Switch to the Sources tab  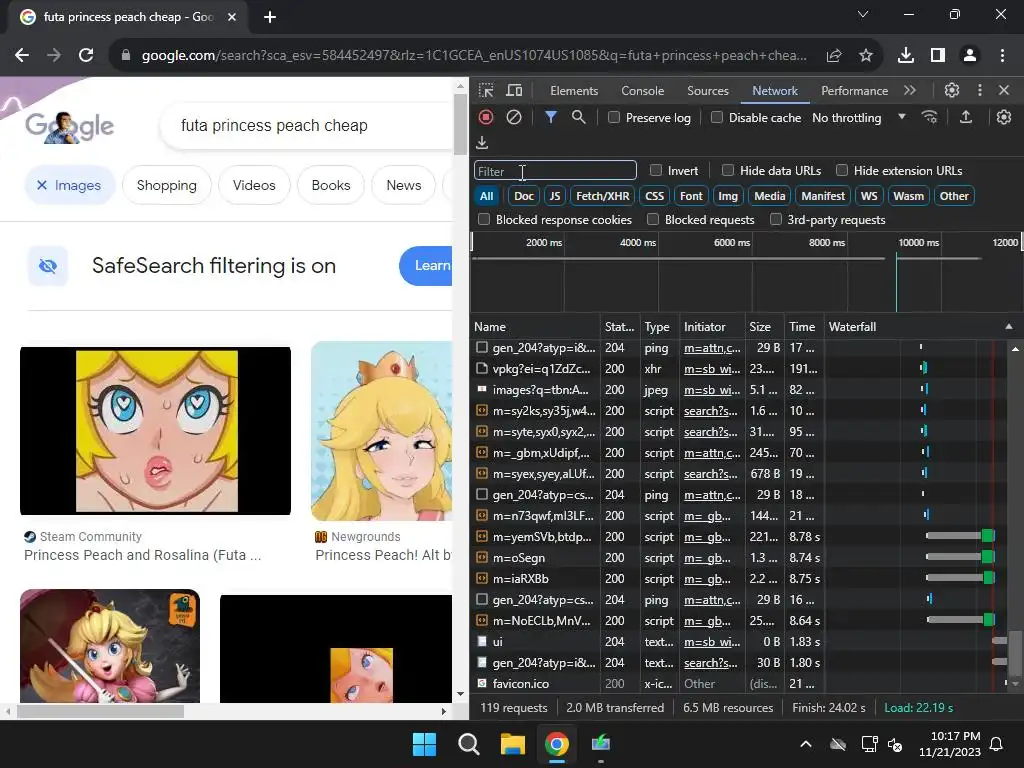coord(707,91)
